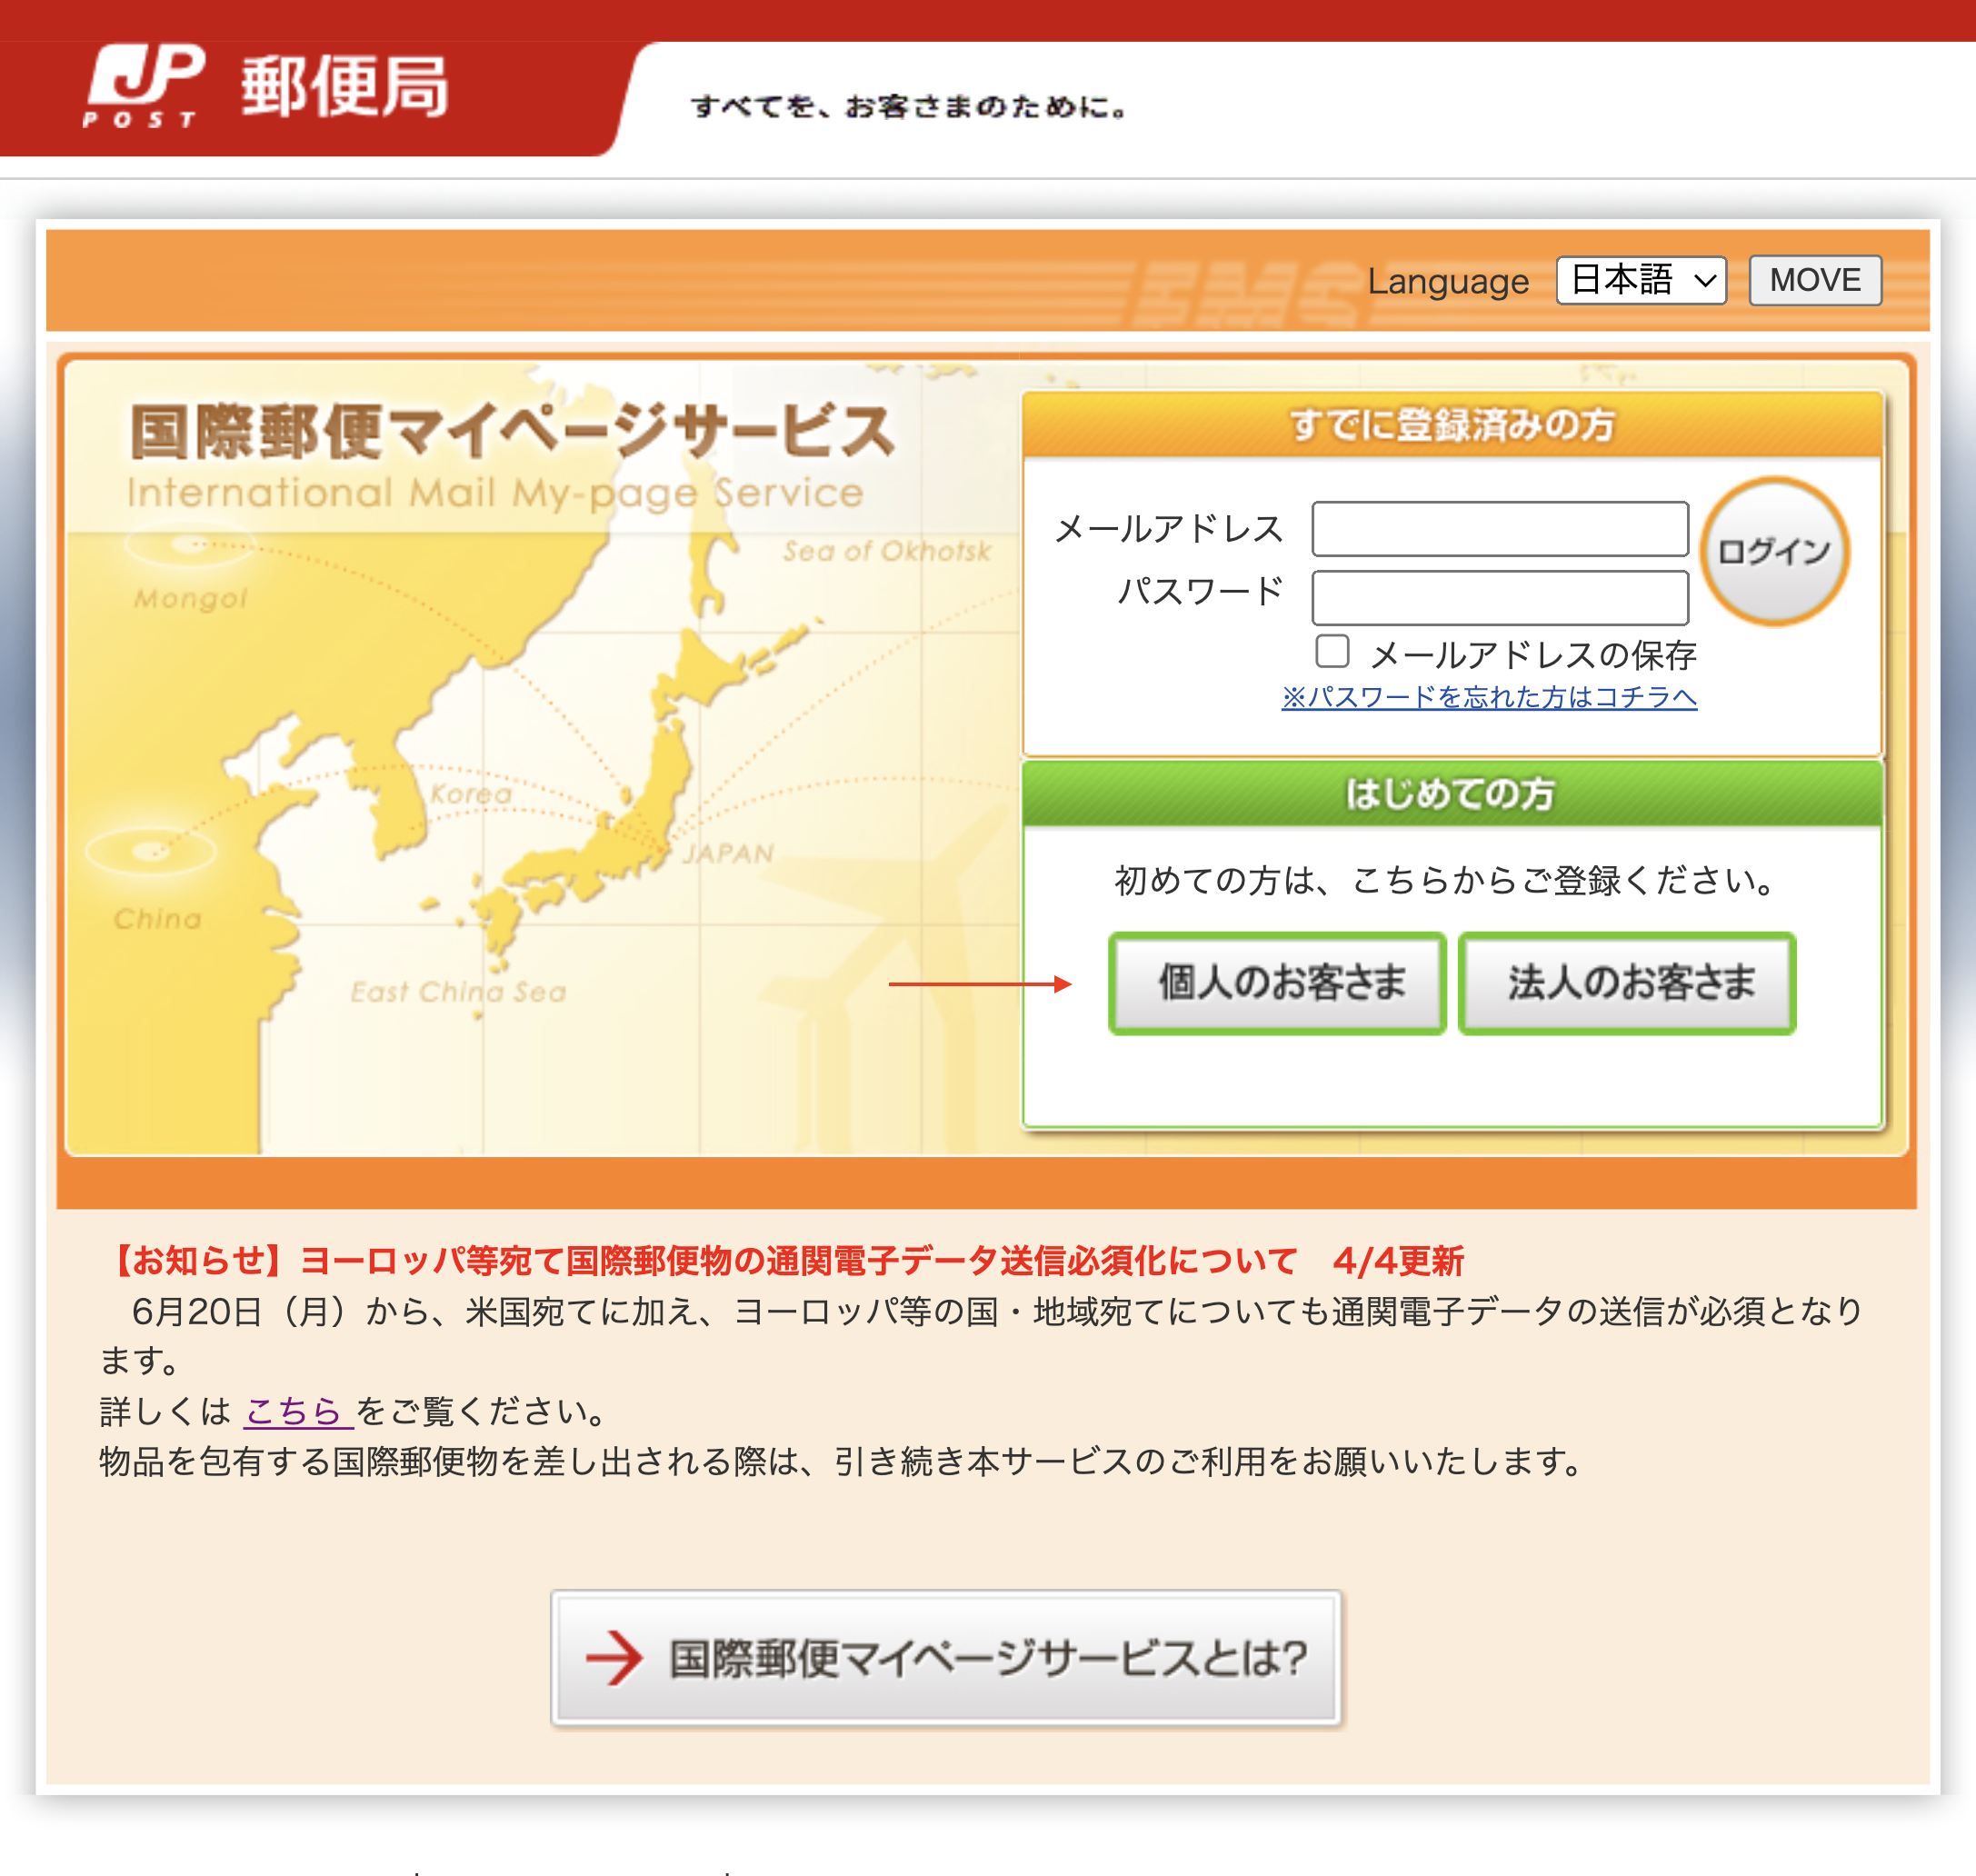
Task: Click the すべてを、お客さまのために。 slogan
Action: pyautogui.click(x=909, y=107)
